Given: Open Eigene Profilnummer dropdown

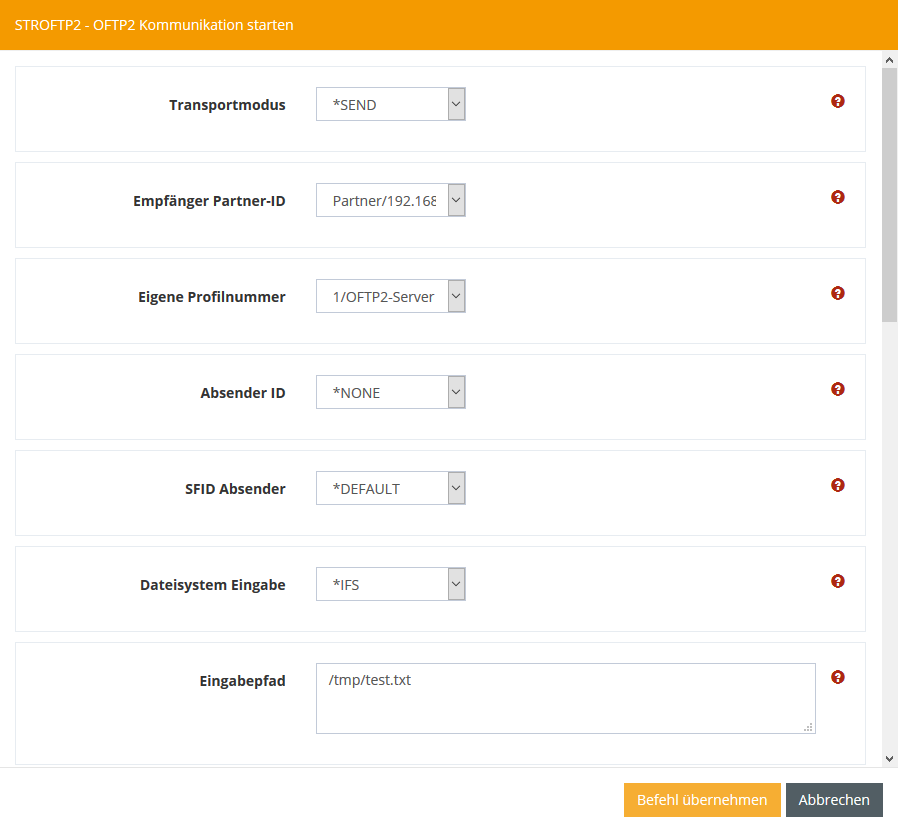Looking at the screenshot, I should pos(391,296).
